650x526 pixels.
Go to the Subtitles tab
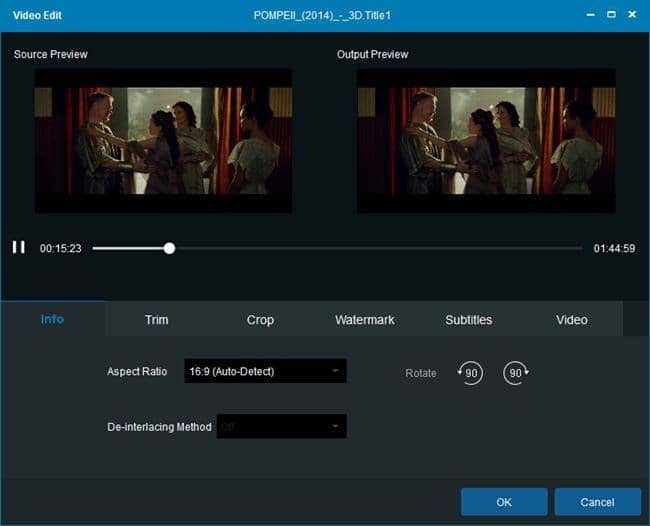468,320
